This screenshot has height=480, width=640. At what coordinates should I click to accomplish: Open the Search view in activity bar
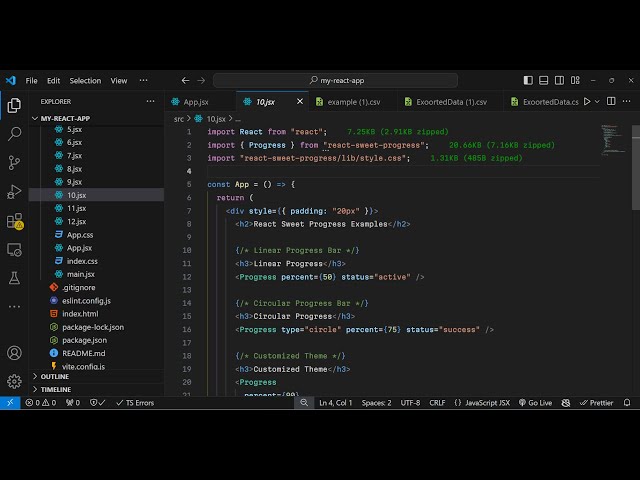coord(14,133)
